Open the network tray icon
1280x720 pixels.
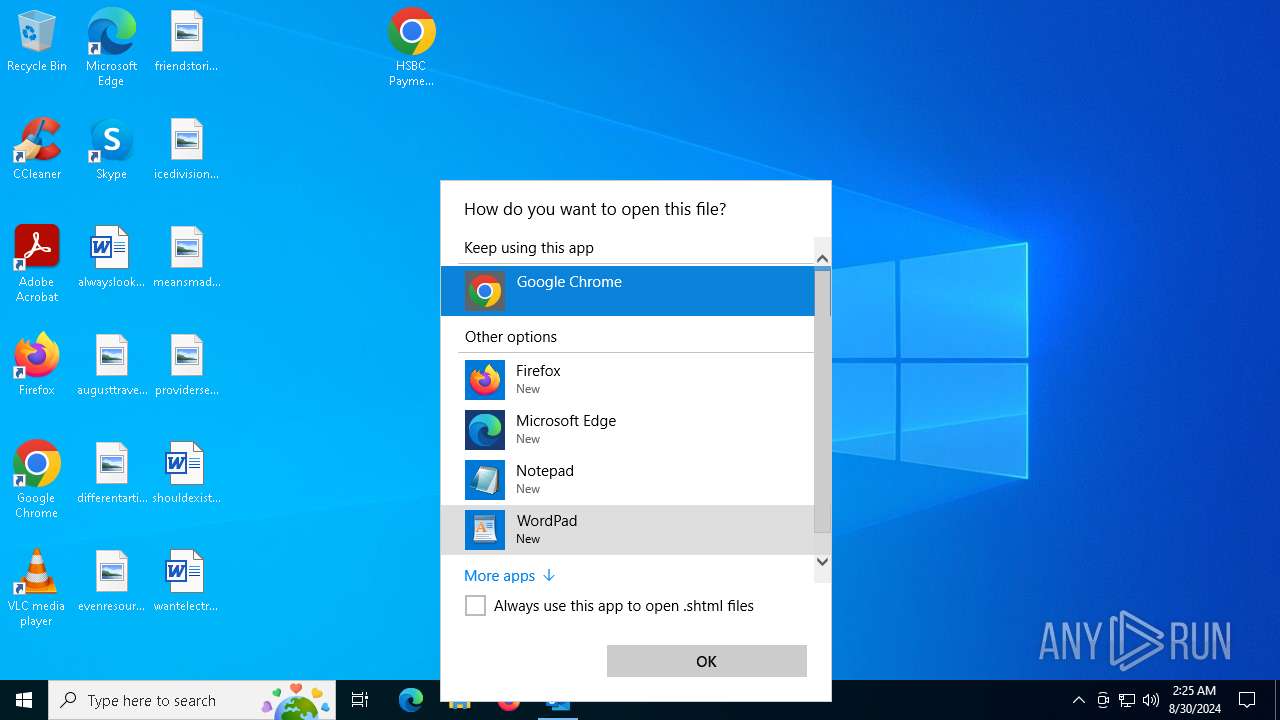[1127, 700]
